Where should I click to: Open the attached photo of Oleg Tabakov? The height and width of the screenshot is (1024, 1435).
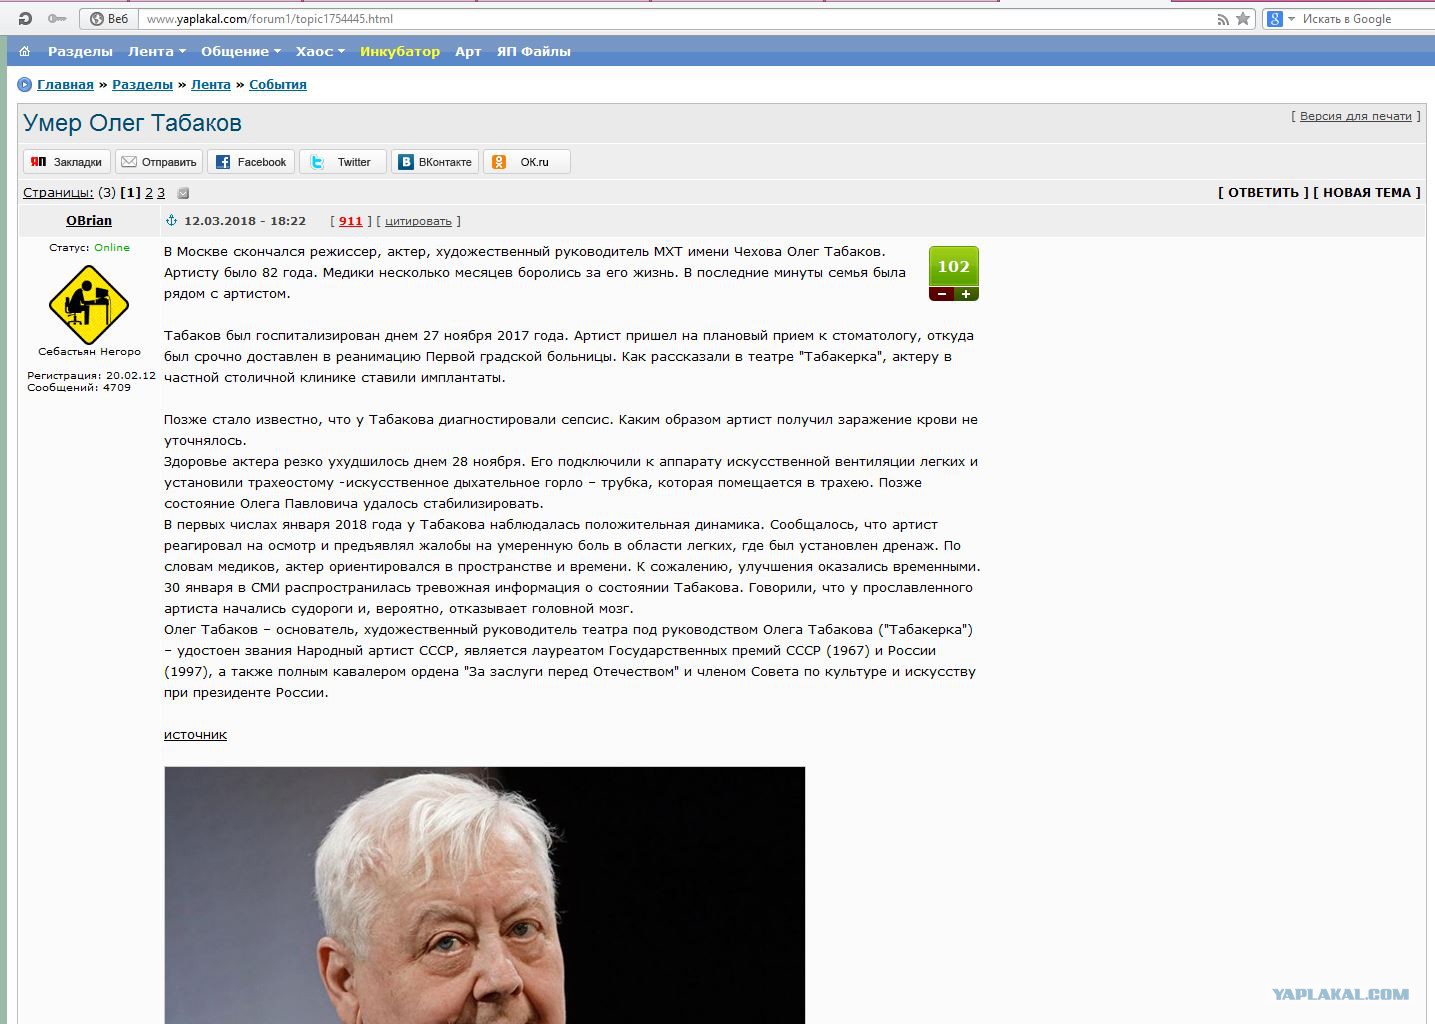click(x=484, y=895)
